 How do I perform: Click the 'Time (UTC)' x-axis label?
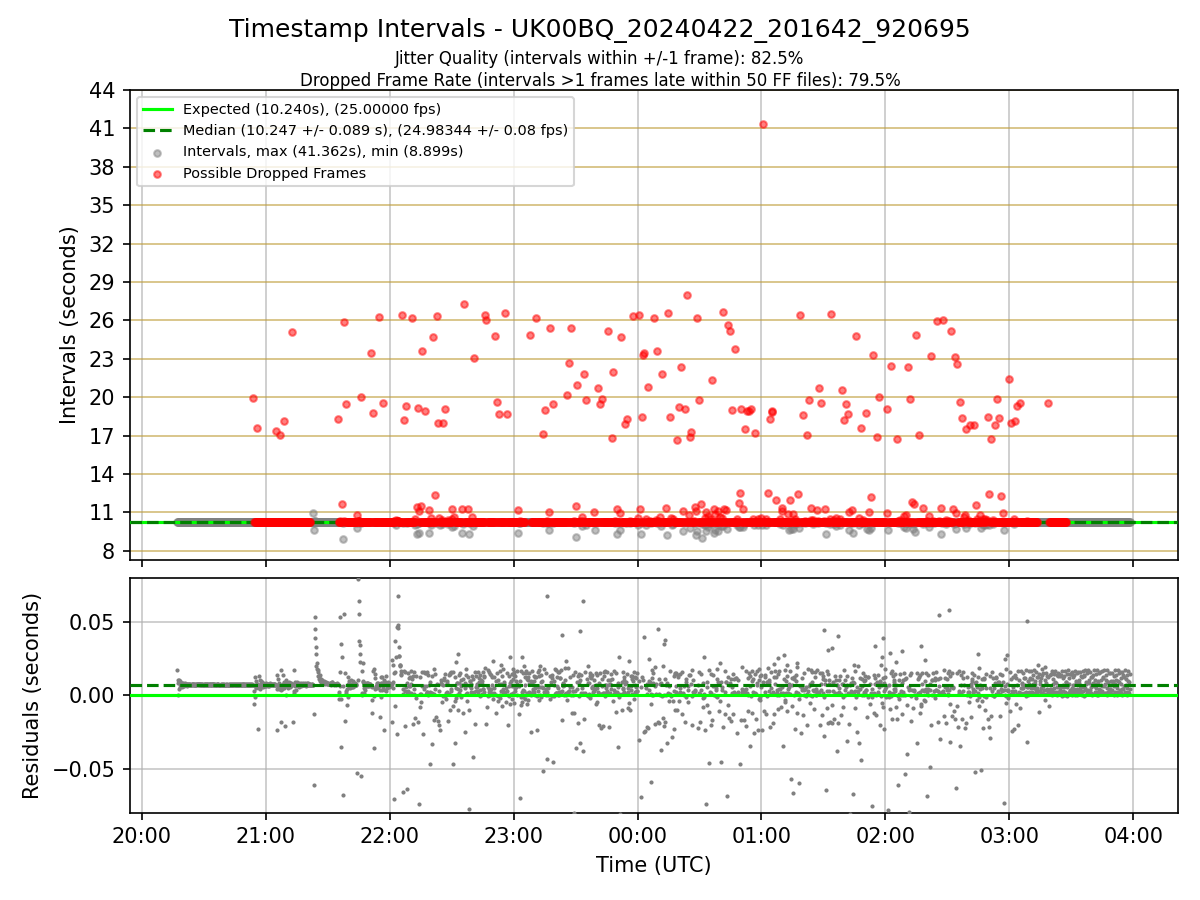point(653,865)
